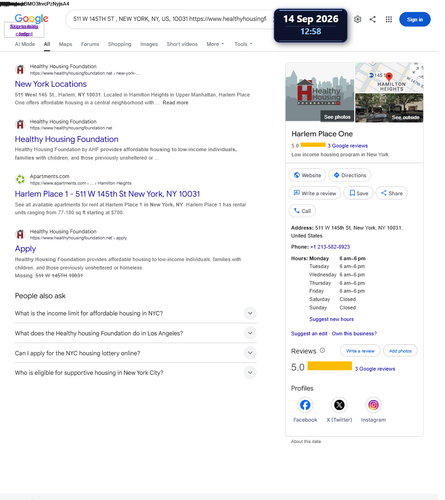Click favicon beside New York Locations result
Viewport: 445px width, 500px height.
pyautogui.click(x=20, y=70)
